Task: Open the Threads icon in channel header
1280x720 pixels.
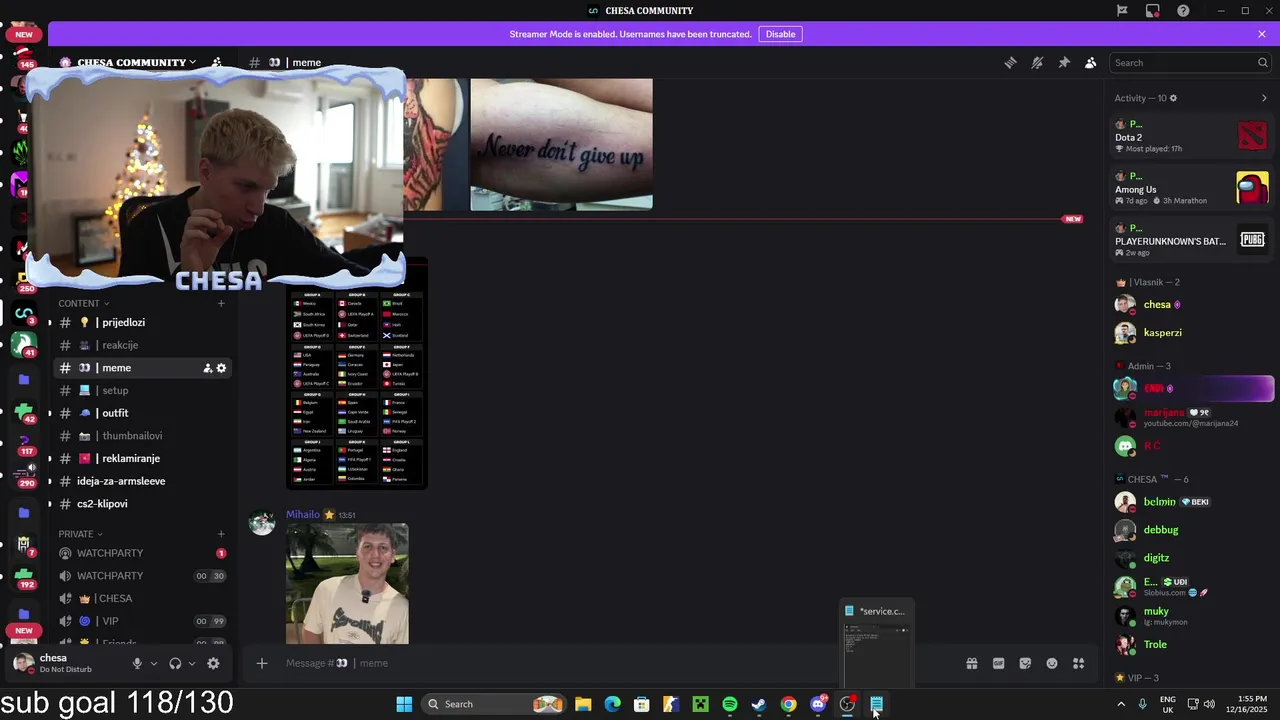Action: point(1010,63)
